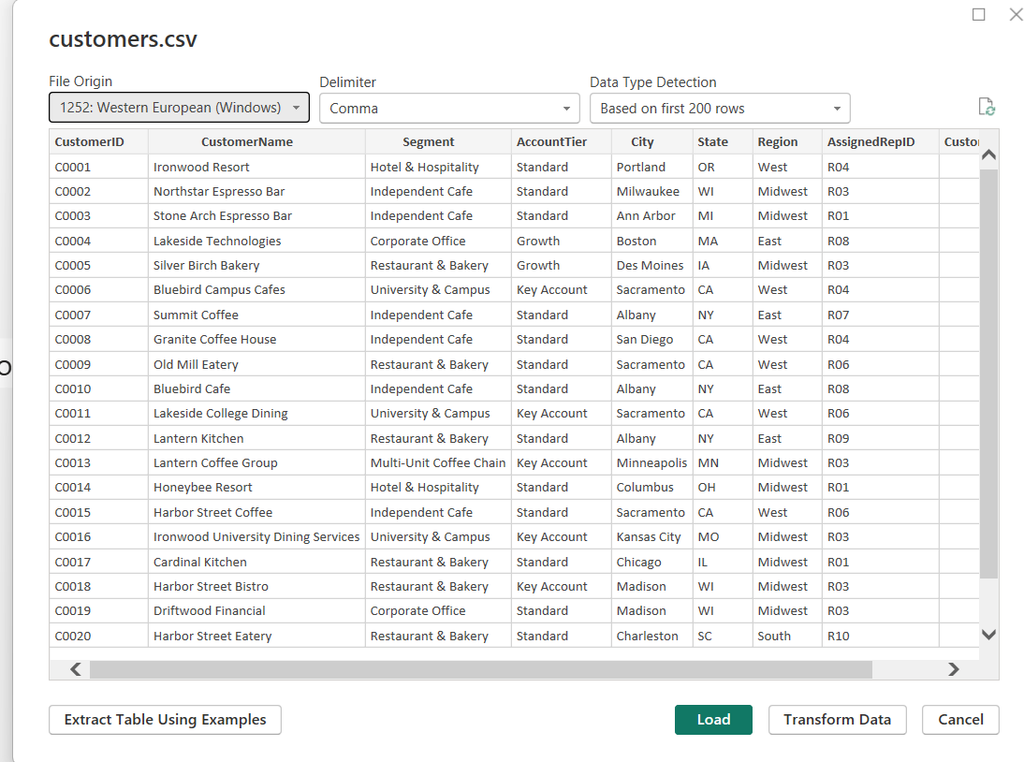The width and height of the screenshot is (1024, 762).
Task: Select the Boston city cell
Action: (x=652, y=241)
